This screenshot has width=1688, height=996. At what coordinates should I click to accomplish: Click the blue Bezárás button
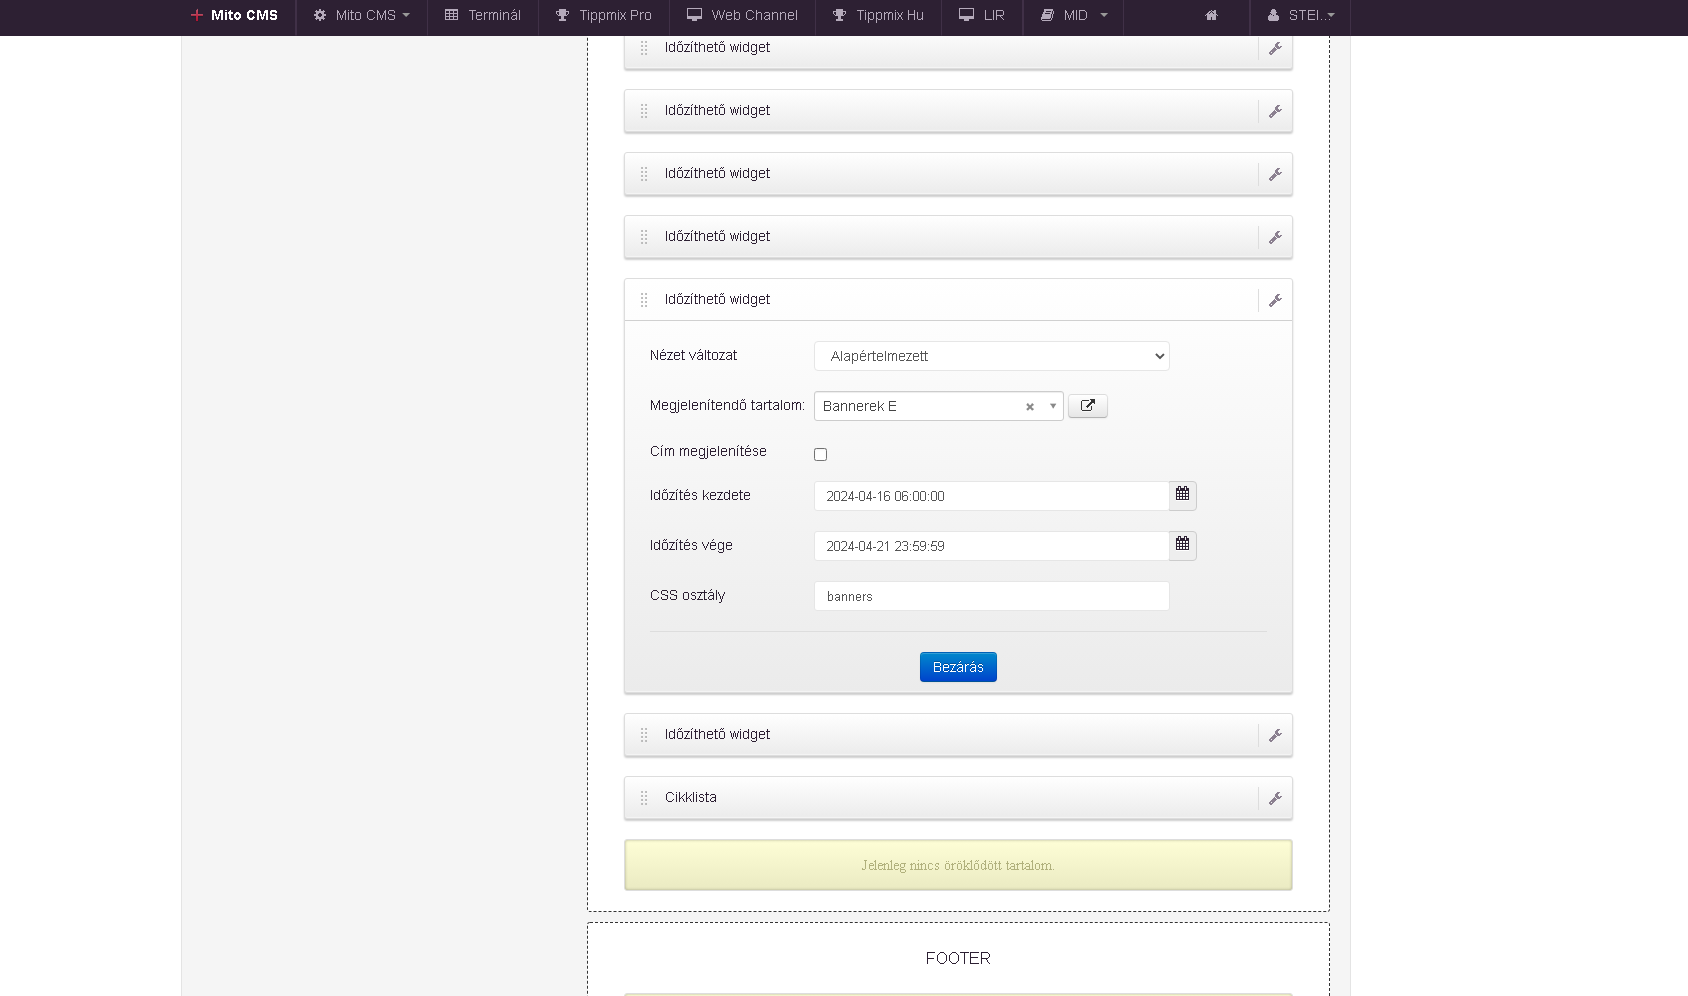[x=958, y=667]
